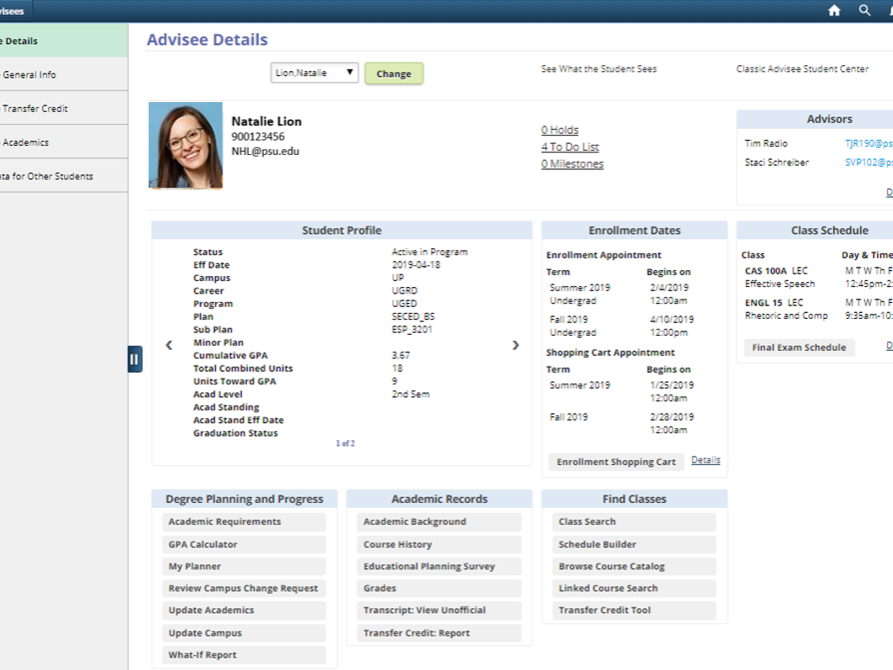
Task: Open the Lion,Natalie advisee dropdown
Action: [x=314, y=73]
